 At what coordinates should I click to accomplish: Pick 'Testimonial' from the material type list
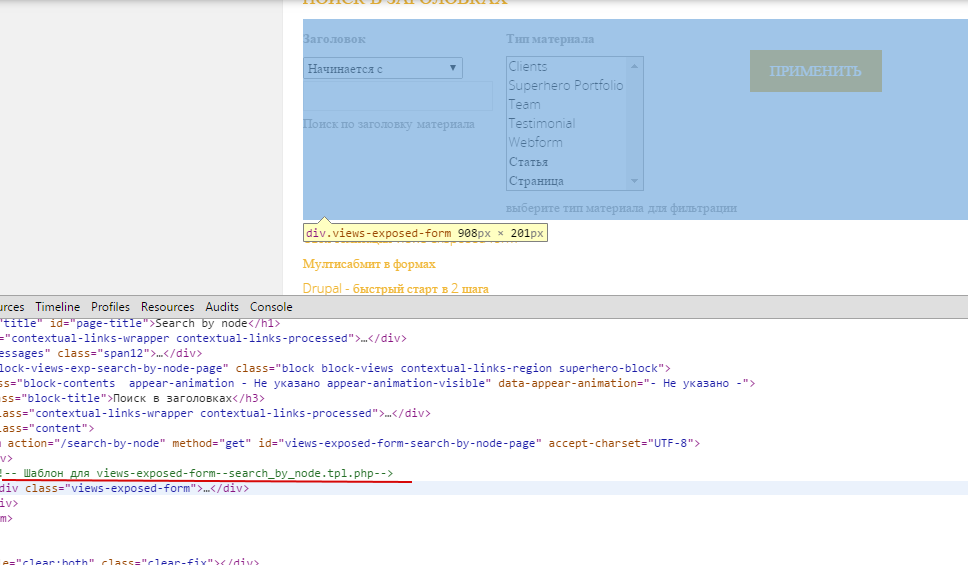[x=541, y=123]
